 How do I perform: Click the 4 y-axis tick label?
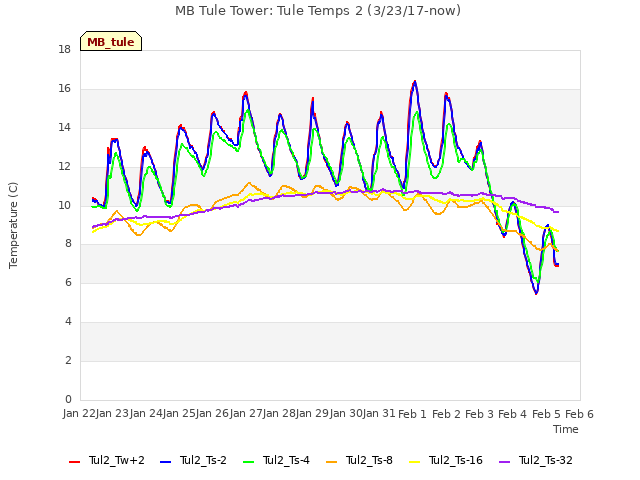point(68,322)
